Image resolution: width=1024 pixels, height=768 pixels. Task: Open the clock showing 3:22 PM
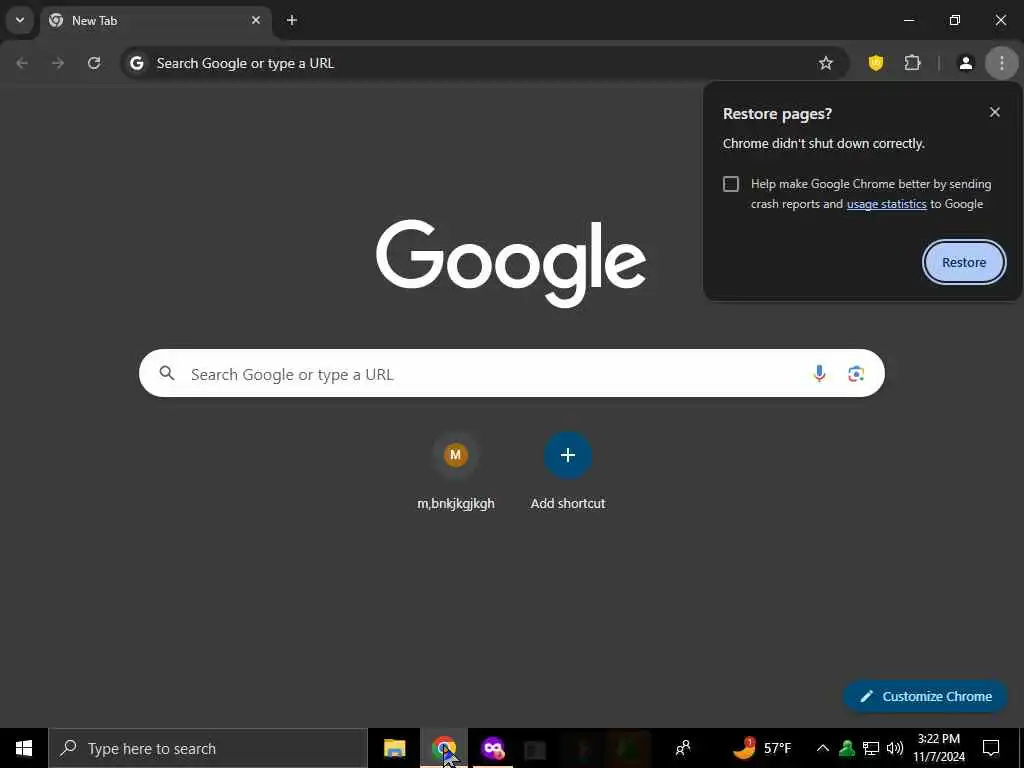[939, 748]
